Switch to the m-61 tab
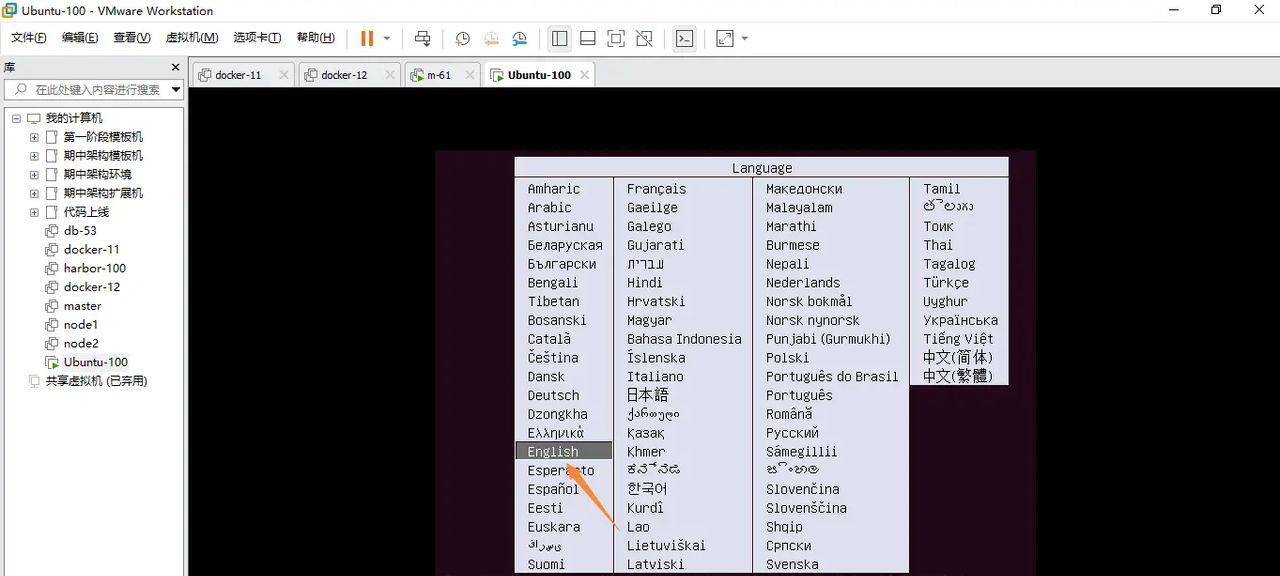Image resolution: width=1280 pixels, height=576 pixels. click(x=436, y=74)
